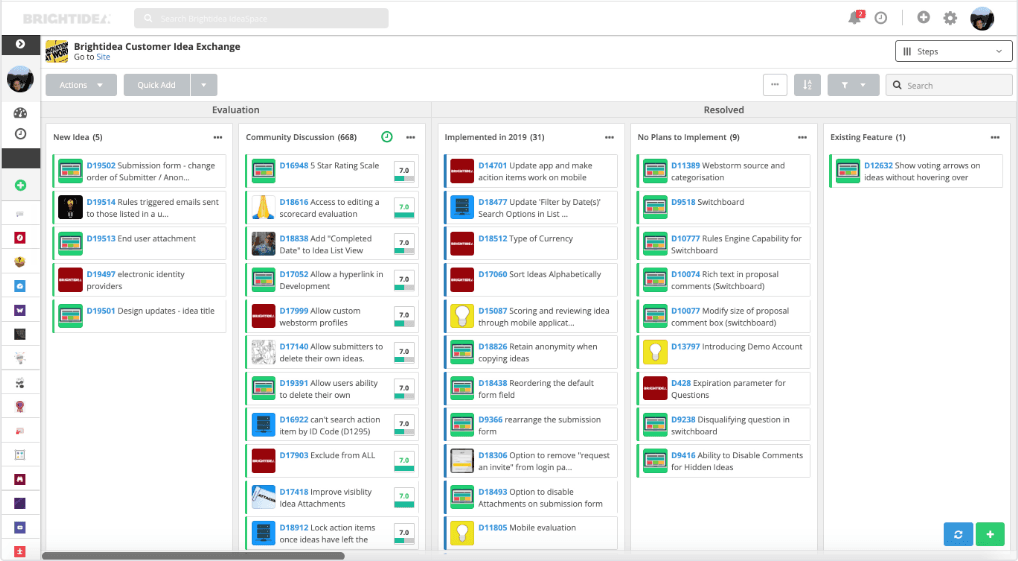Screen dimensions: 1018x561
Task: Expand Quick Add arrow options
Action: click(x=204, y=85)
